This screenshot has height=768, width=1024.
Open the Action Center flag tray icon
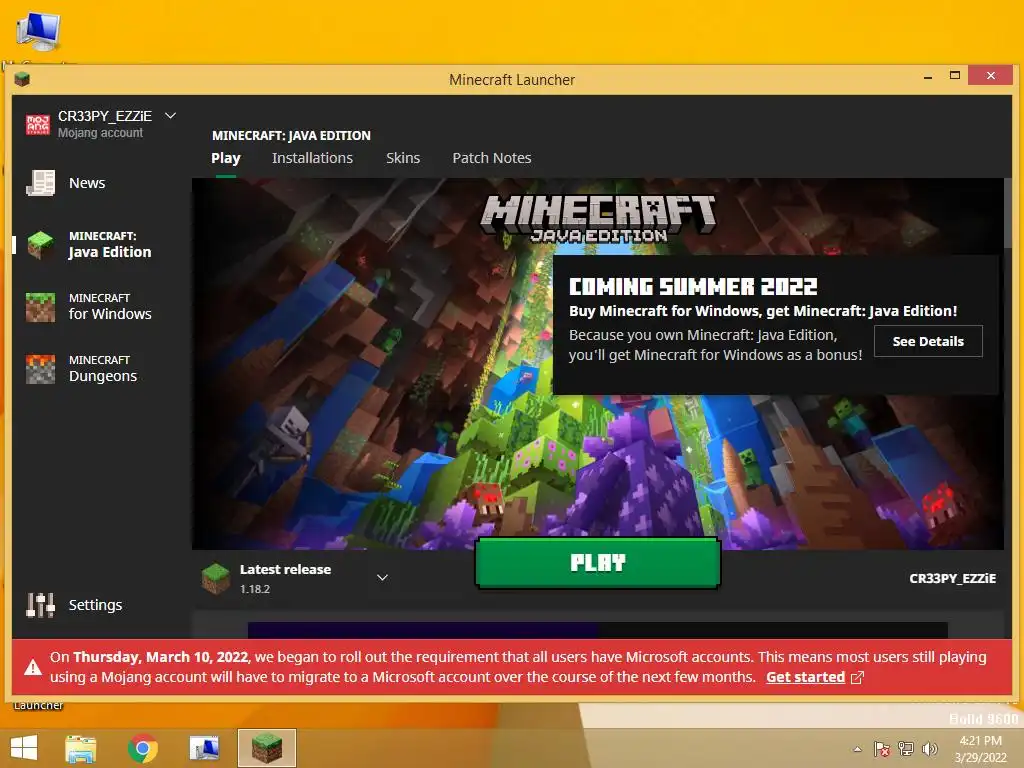pyautogui.click(x=882, y=749)
